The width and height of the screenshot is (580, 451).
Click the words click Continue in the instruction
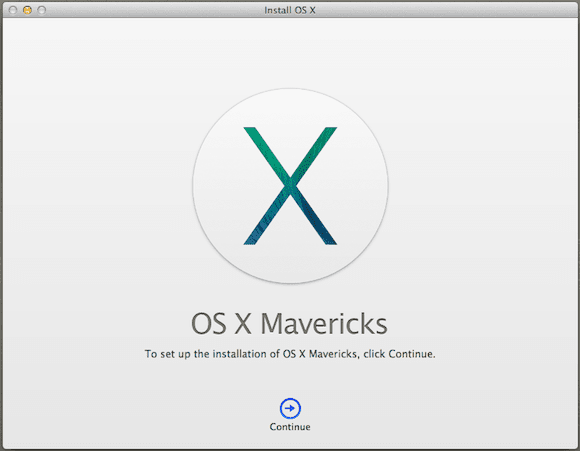[399, 354]
